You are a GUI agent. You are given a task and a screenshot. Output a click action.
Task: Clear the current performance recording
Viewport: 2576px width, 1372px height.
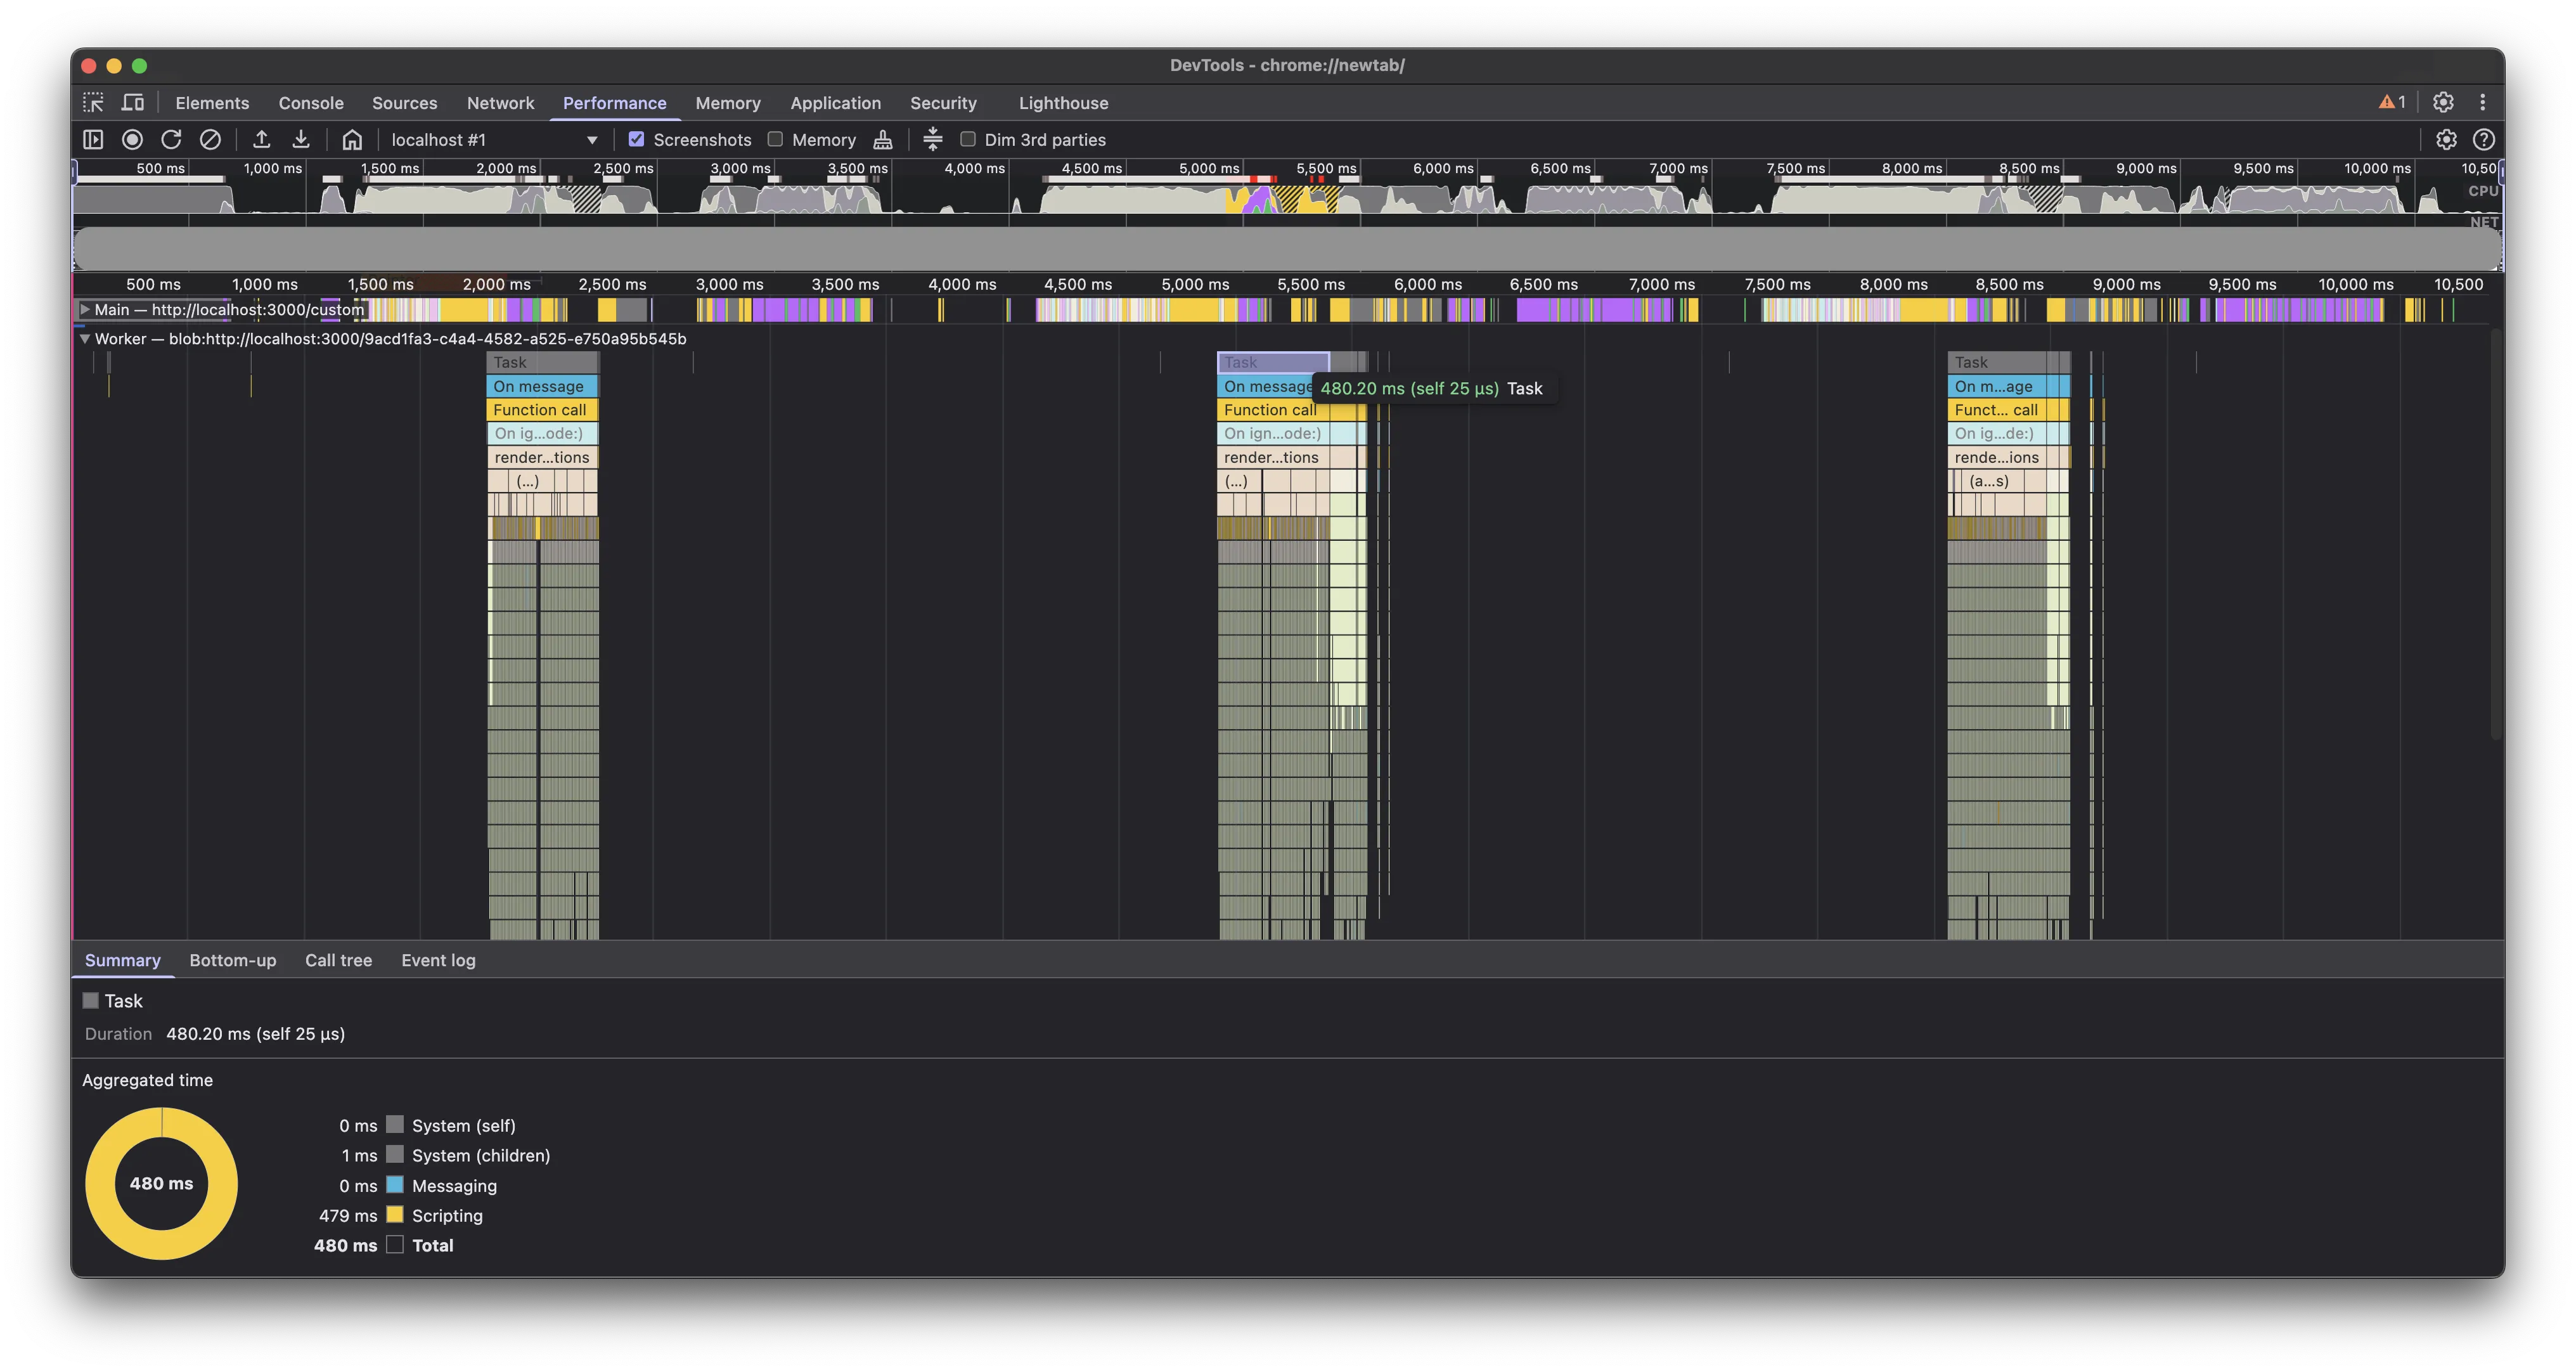[x=210, y=140]
